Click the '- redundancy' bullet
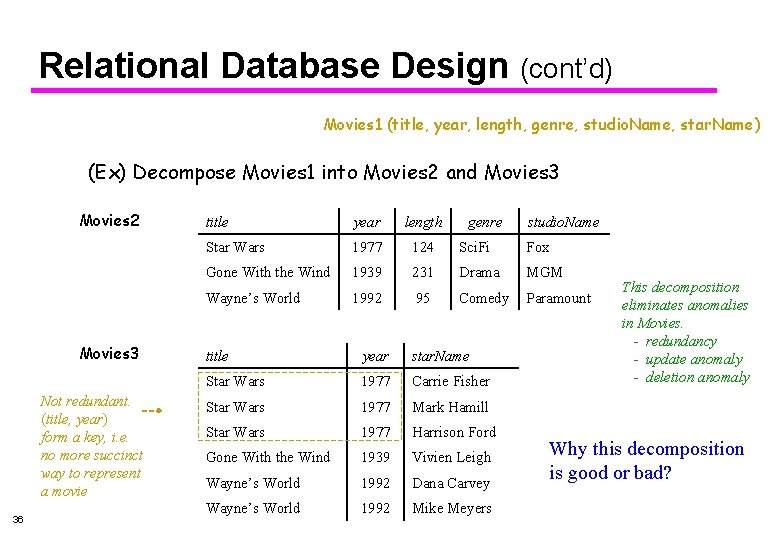 pyautogui.click(x=675, y=341)
